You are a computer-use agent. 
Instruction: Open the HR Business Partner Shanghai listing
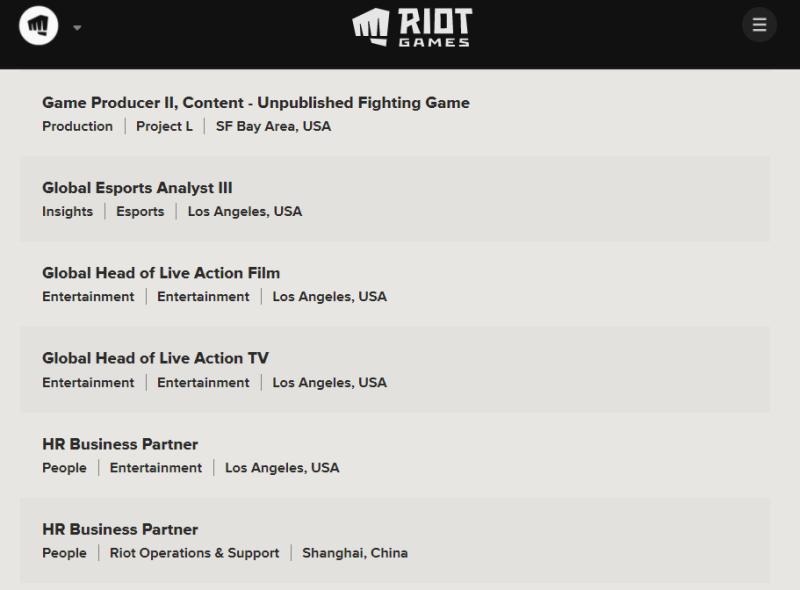tap(120, 529)
